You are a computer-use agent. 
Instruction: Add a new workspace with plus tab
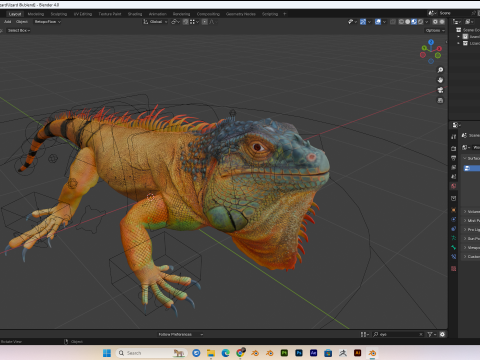point(285,14)
